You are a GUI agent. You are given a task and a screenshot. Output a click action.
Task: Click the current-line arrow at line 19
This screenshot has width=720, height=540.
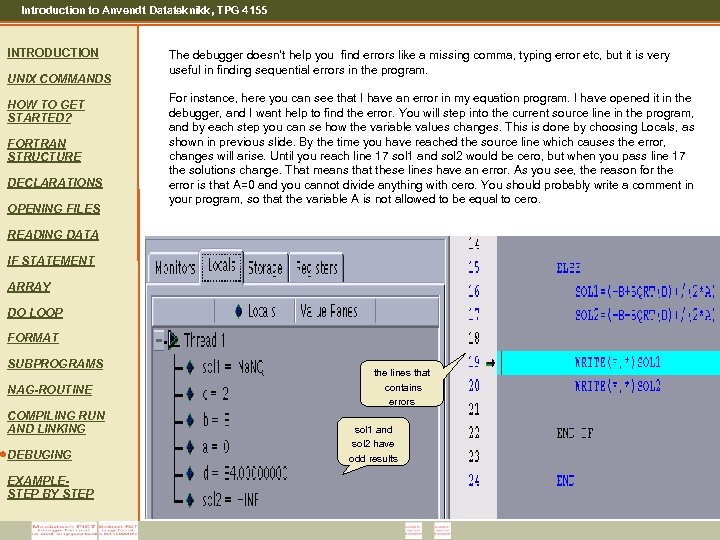pyautogui.click(x=490, y=363)
